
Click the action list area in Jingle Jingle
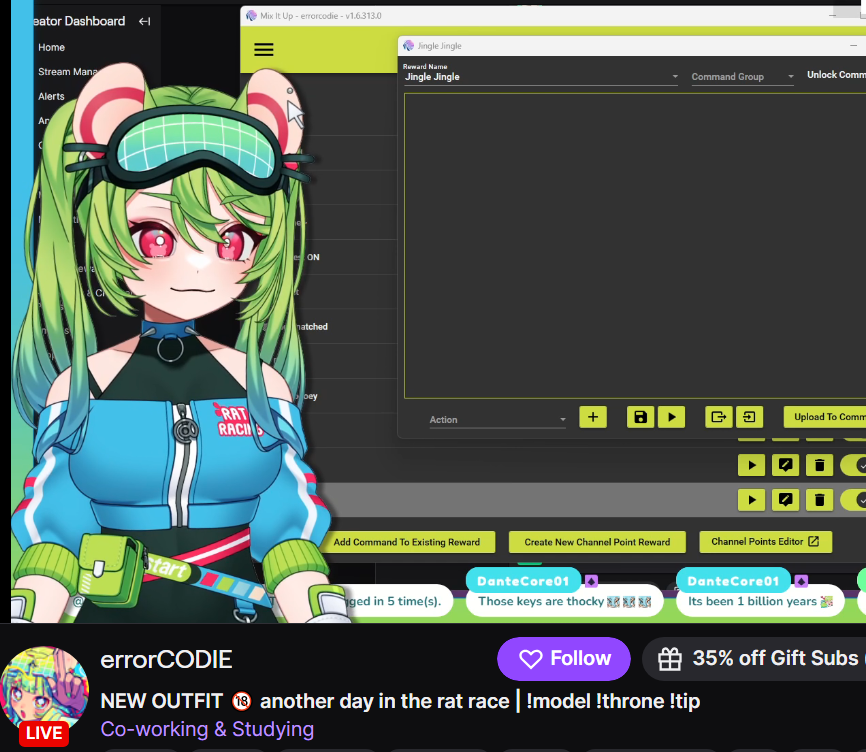tap(635, 246)
